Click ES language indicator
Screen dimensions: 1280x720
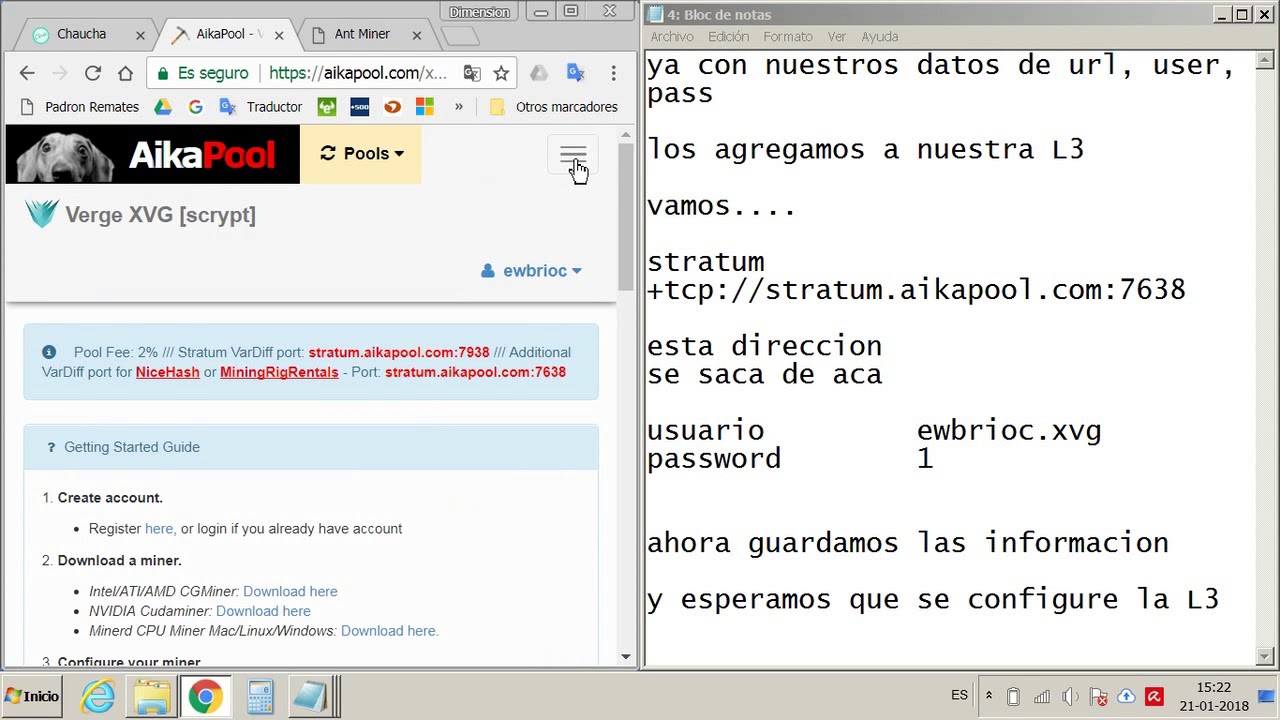(959, 695)
